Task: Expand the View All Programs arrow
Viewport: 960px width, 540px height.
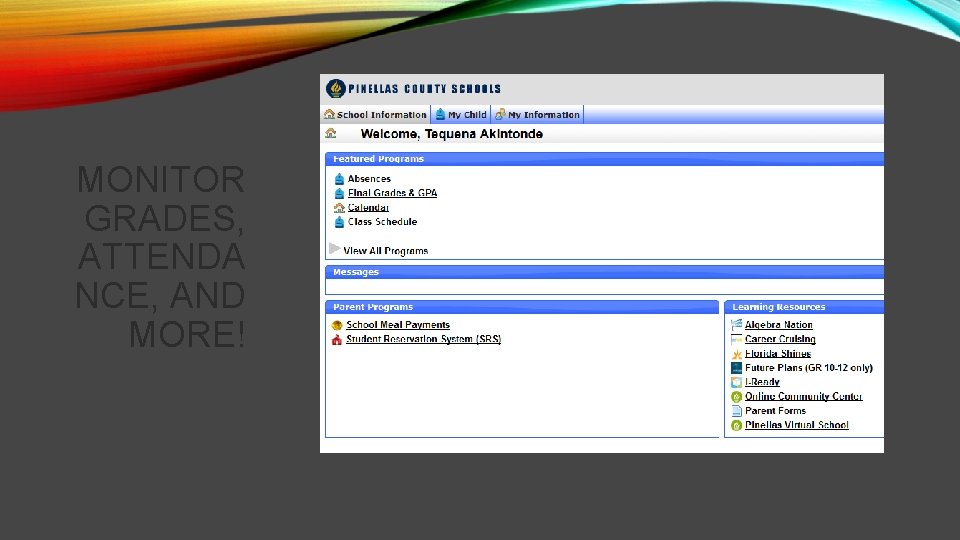Action: click(334, 249)
